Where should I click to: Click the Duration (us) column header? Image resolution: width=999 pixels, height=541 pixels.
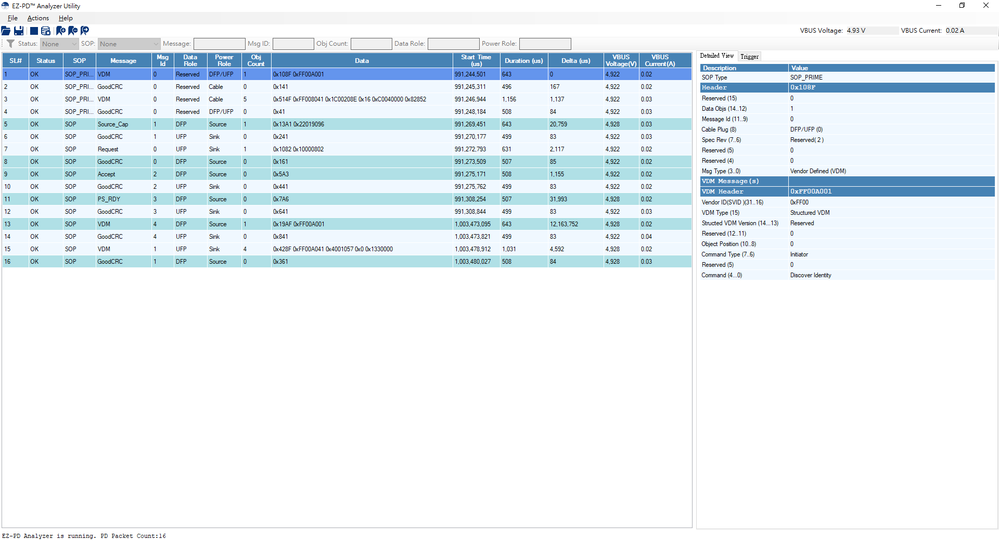click(524, 61)
